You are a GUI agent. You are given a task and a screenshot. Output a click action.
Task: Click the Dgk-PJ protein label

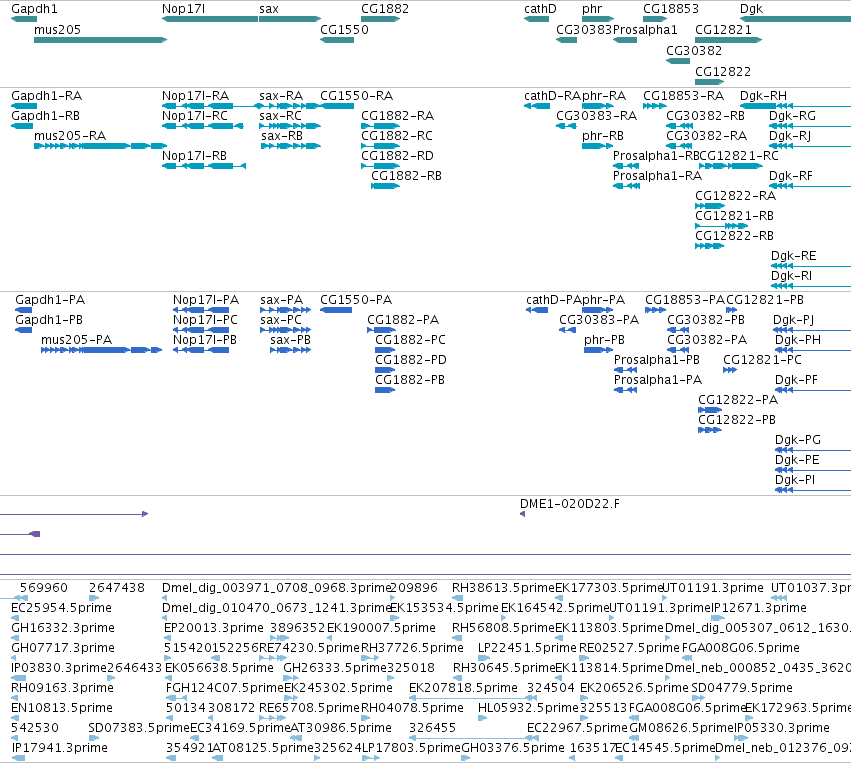793,320
